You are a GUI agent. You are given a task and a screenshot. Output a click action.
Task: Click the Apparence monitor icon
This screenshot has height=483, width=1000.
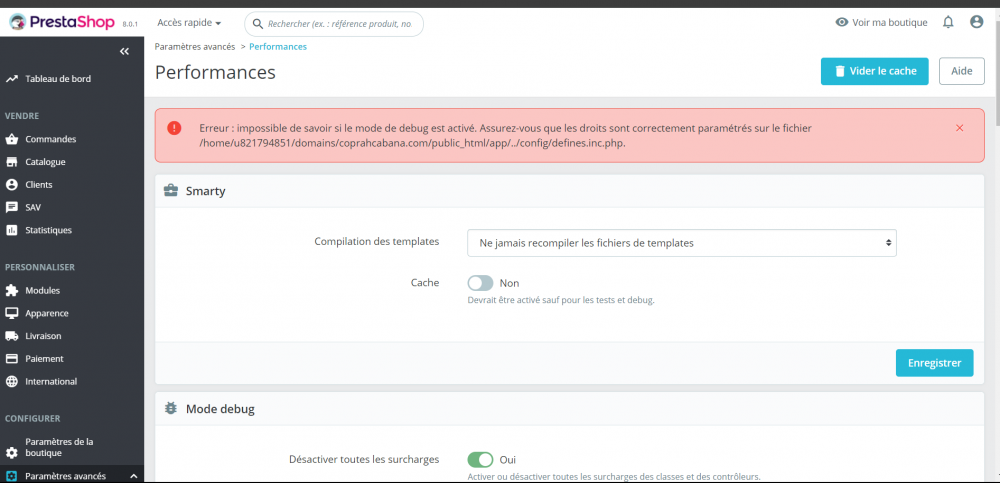click(x=11, y=313)
